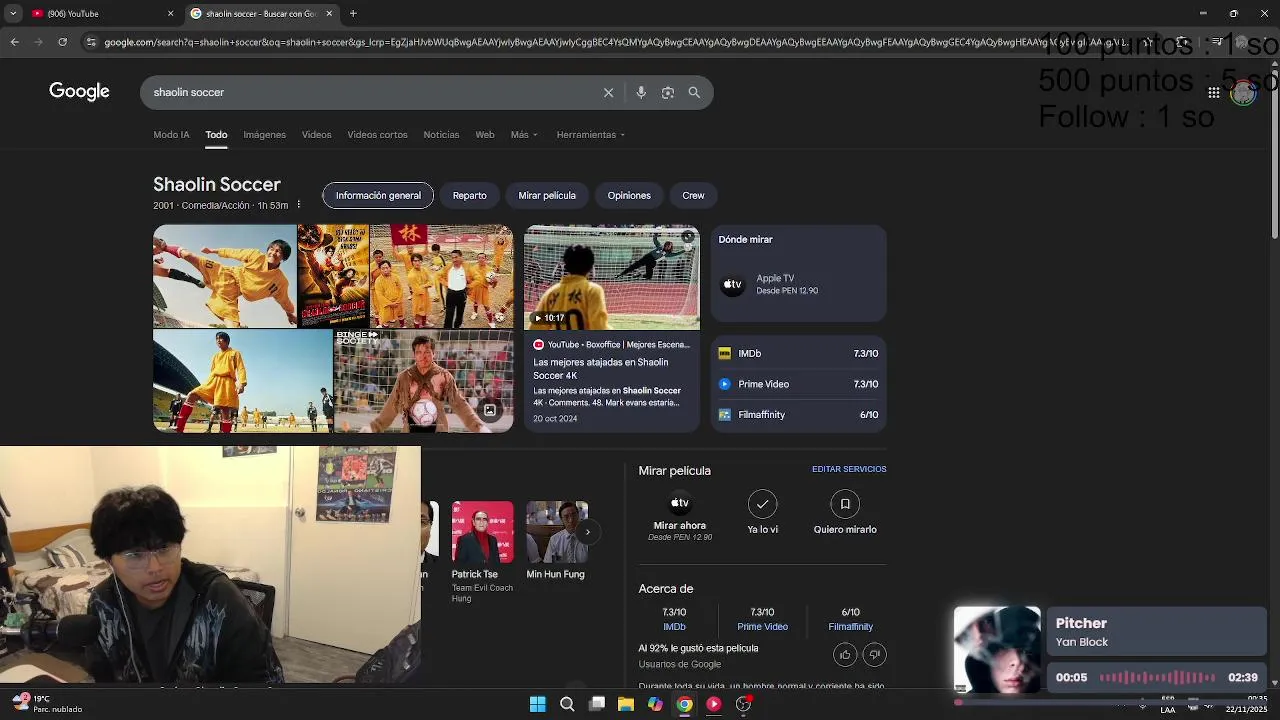
Task: Select the Imágenes tab
Action: (265, 135)
